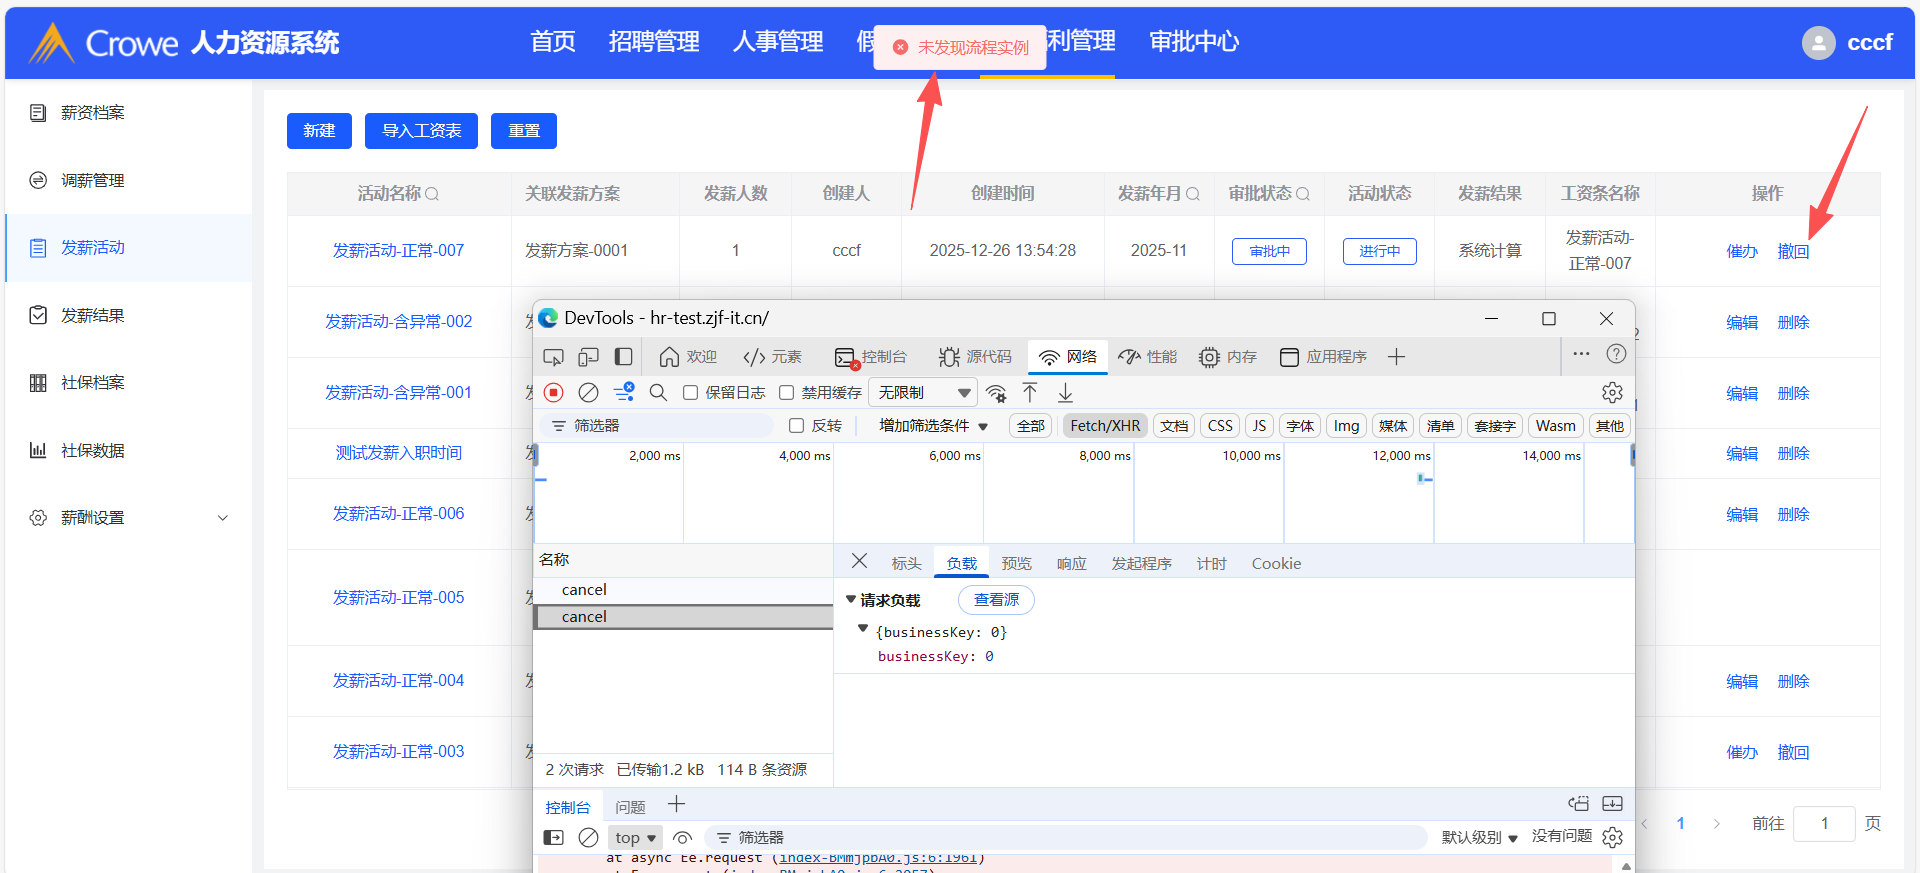Open the 审批中心 top navigation item

click(x=1194, y=42)
